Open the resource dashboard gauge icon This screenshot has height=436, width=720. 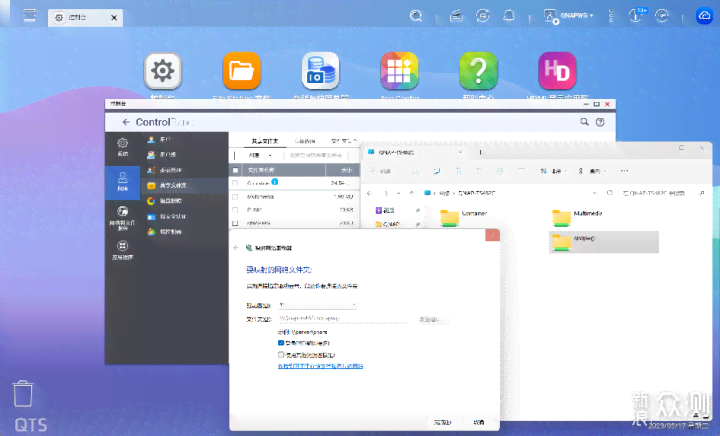[x=662, y=16]
